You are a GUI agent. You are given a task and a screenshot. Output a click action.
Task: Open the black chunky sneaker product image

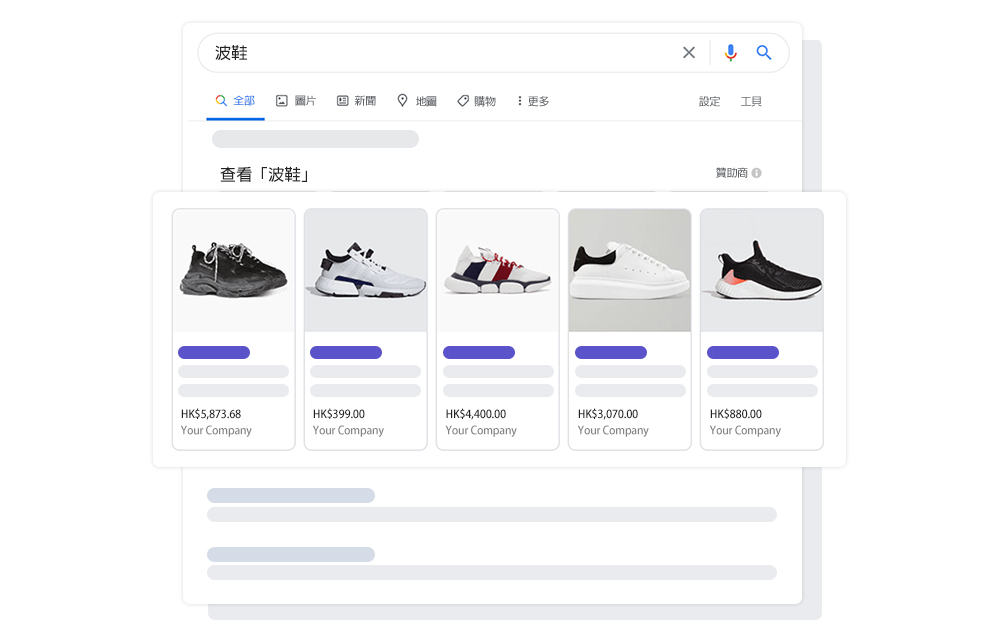tap(233, 270)
